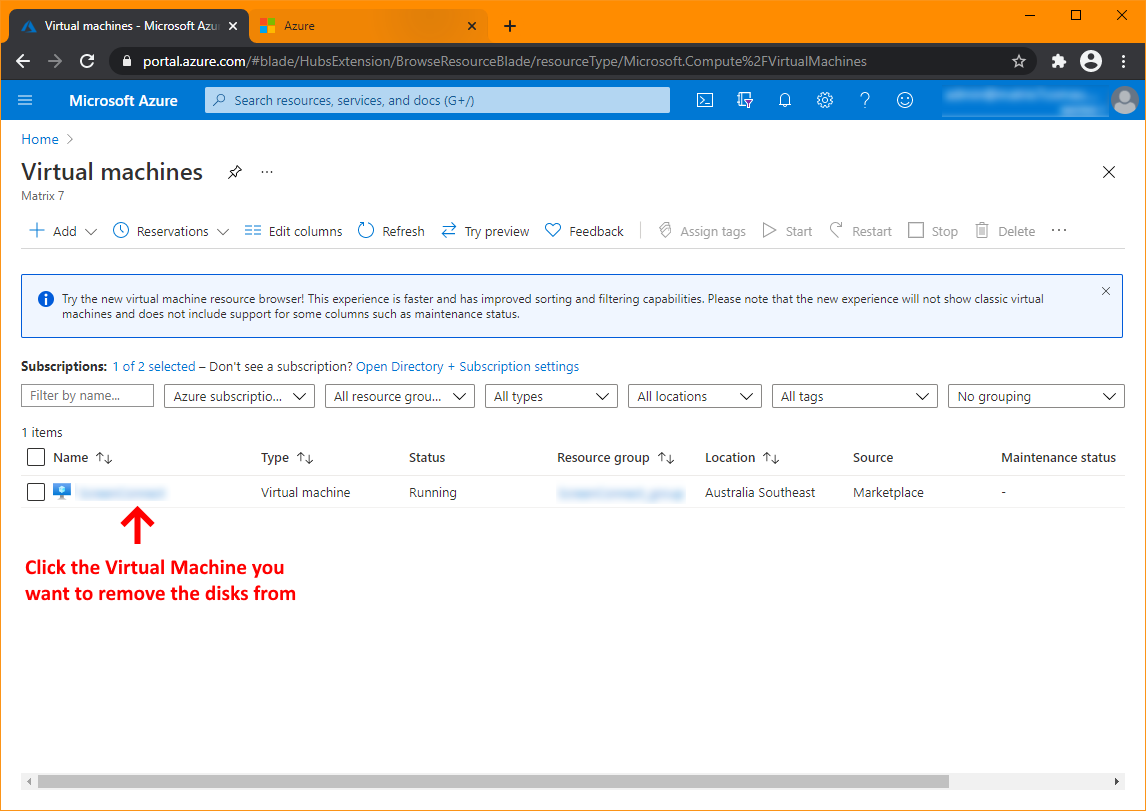
Task: Sort by Type column arrows
Action: click(305, 458)
